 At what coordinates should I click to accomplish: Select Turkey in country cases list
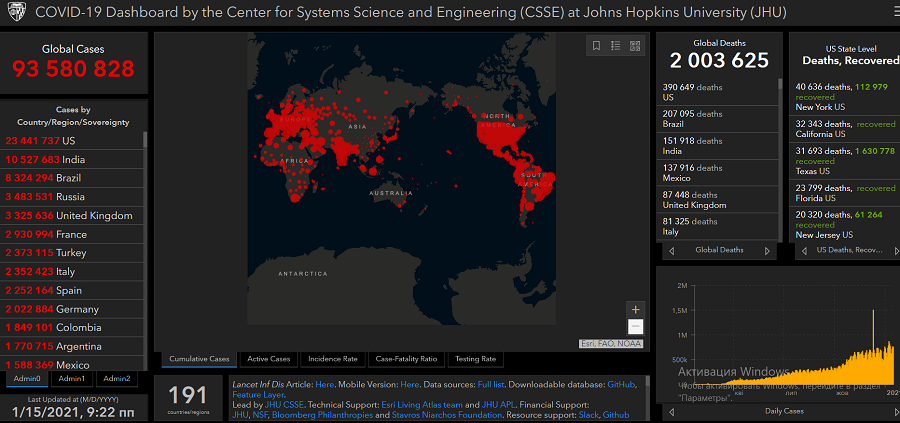point(72,253)
